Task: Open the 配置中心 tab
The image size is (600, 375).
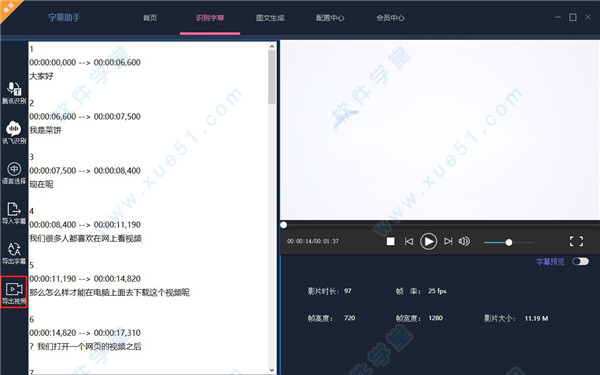Action: point(330,18)
